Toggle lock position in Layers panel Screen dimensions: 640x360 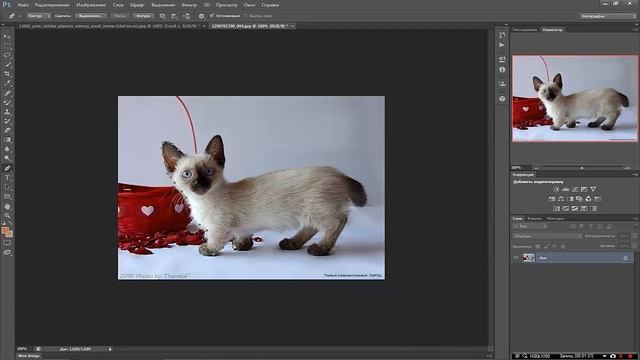(x=555, y=246)
